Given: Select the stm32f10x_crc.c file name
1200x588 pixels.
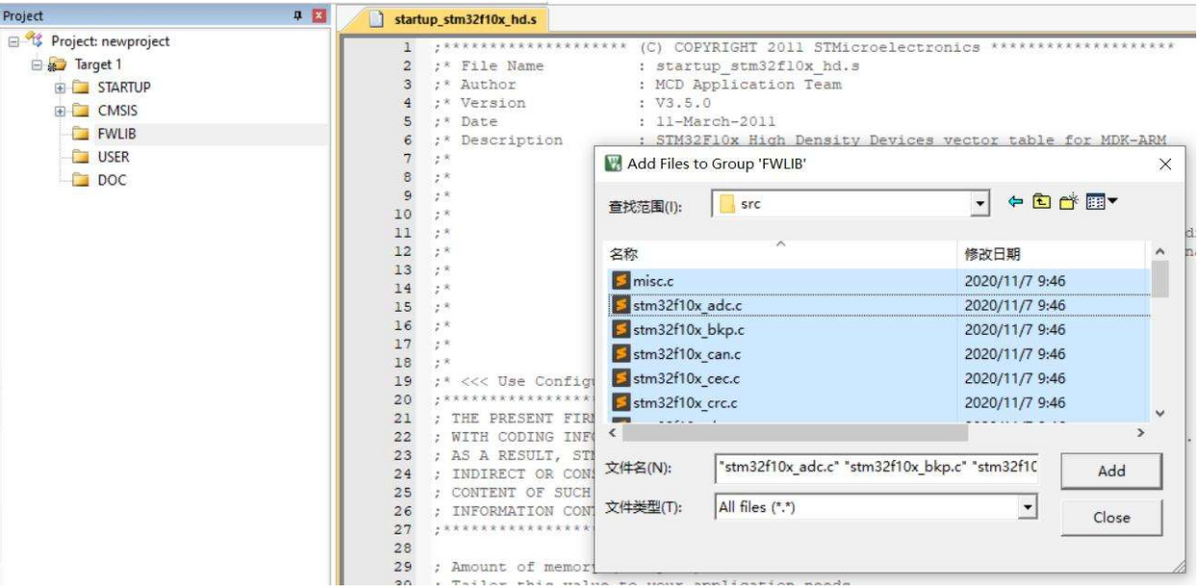Looking at the screenshot, I should click(x=685, y=402).
